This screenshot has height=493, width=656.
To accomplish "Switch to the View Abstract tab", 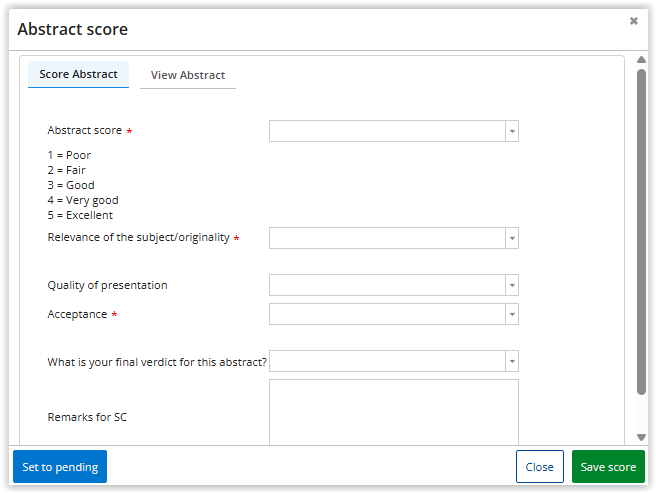I will point(188,75).
